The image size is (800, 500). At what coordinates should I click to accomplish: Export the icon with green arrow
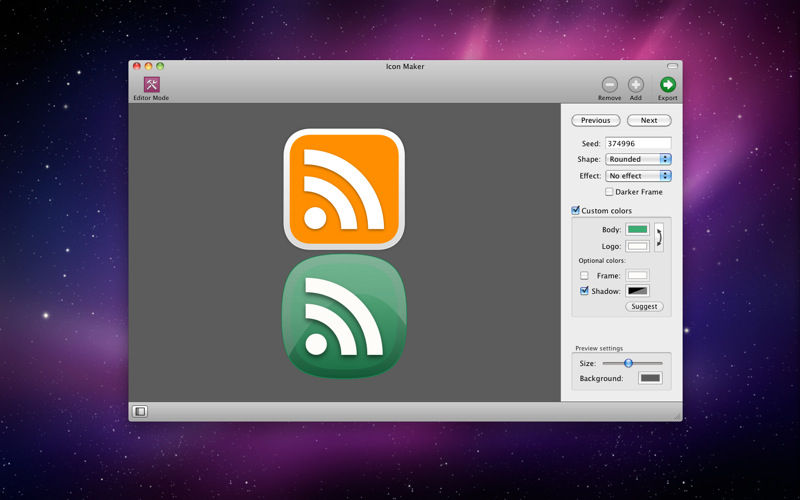click(667, 85)
